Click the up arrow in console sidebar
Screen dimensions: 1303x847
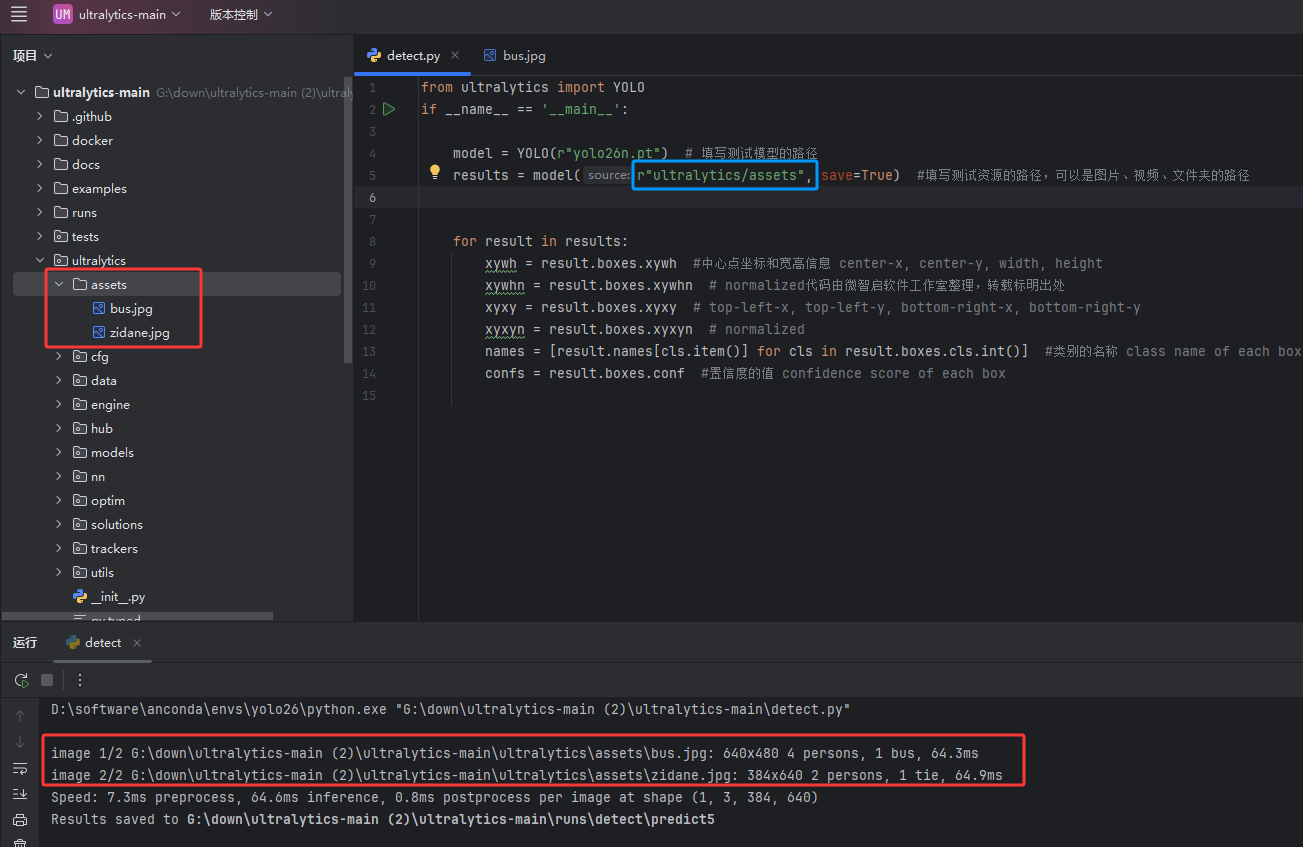20,716
